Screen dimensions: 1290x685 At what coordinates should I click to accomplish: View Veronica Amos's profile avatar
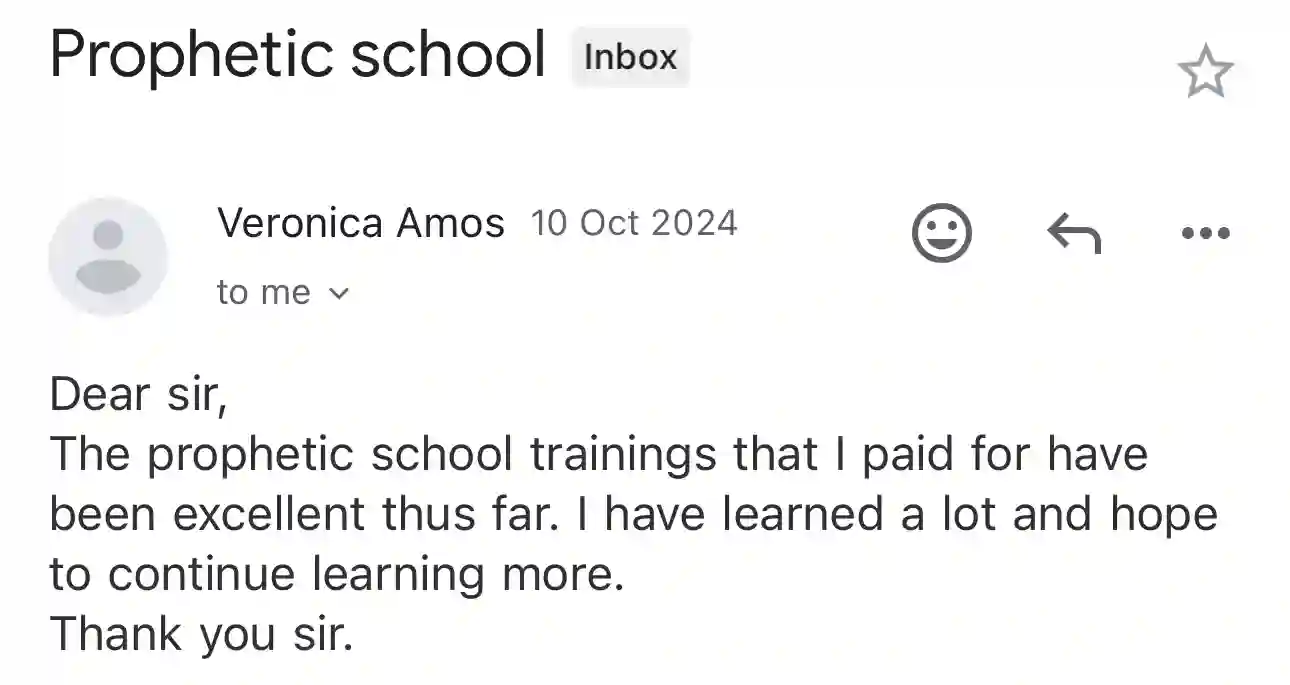pos(108,257)
